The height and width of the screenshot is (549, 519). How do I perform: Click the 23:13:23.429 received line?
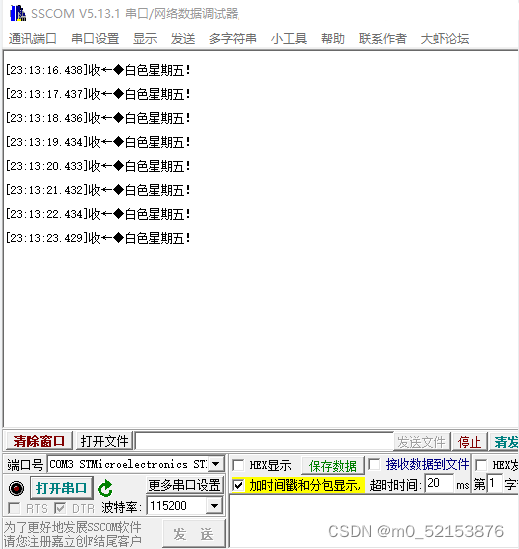coord(98,238)
